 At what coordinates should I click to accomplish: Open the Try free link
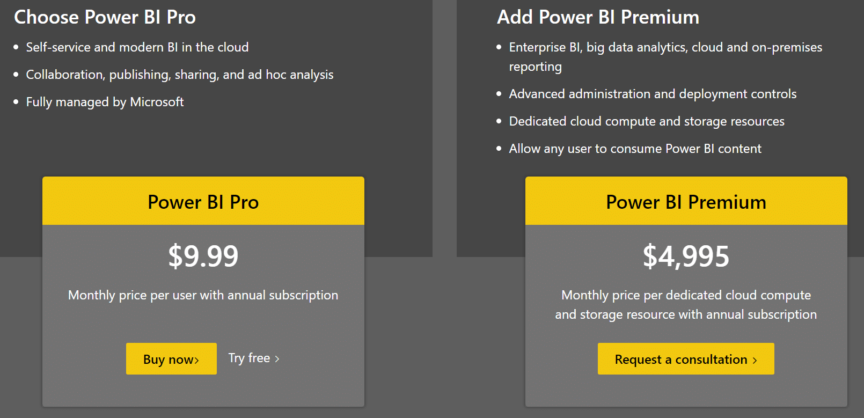[253, 359]
